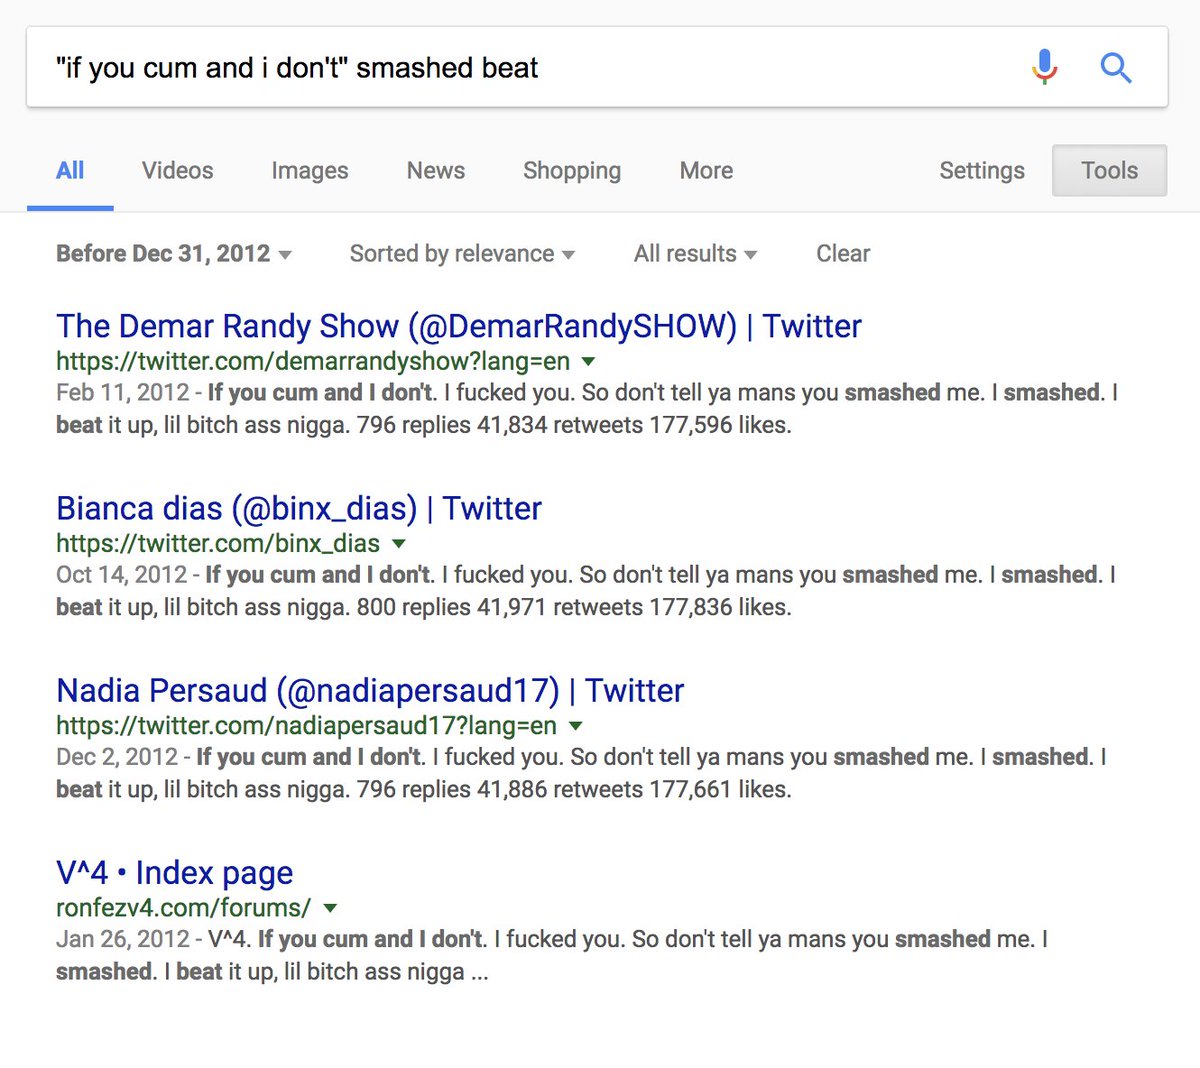Click the ronfezv4.com/forums/ green URL text
The image size is (1200, 1068).
pos(183,908)
